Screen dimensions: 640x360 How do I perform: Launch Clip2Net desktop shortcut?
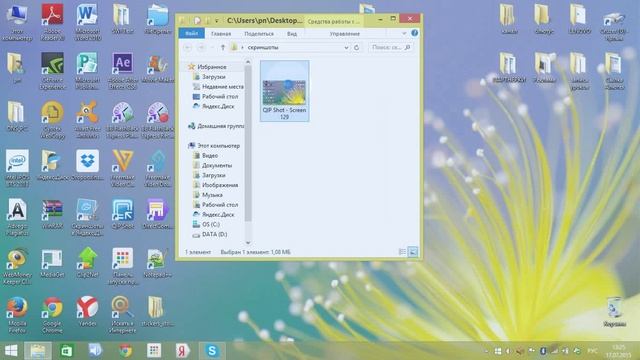[87, 263]
